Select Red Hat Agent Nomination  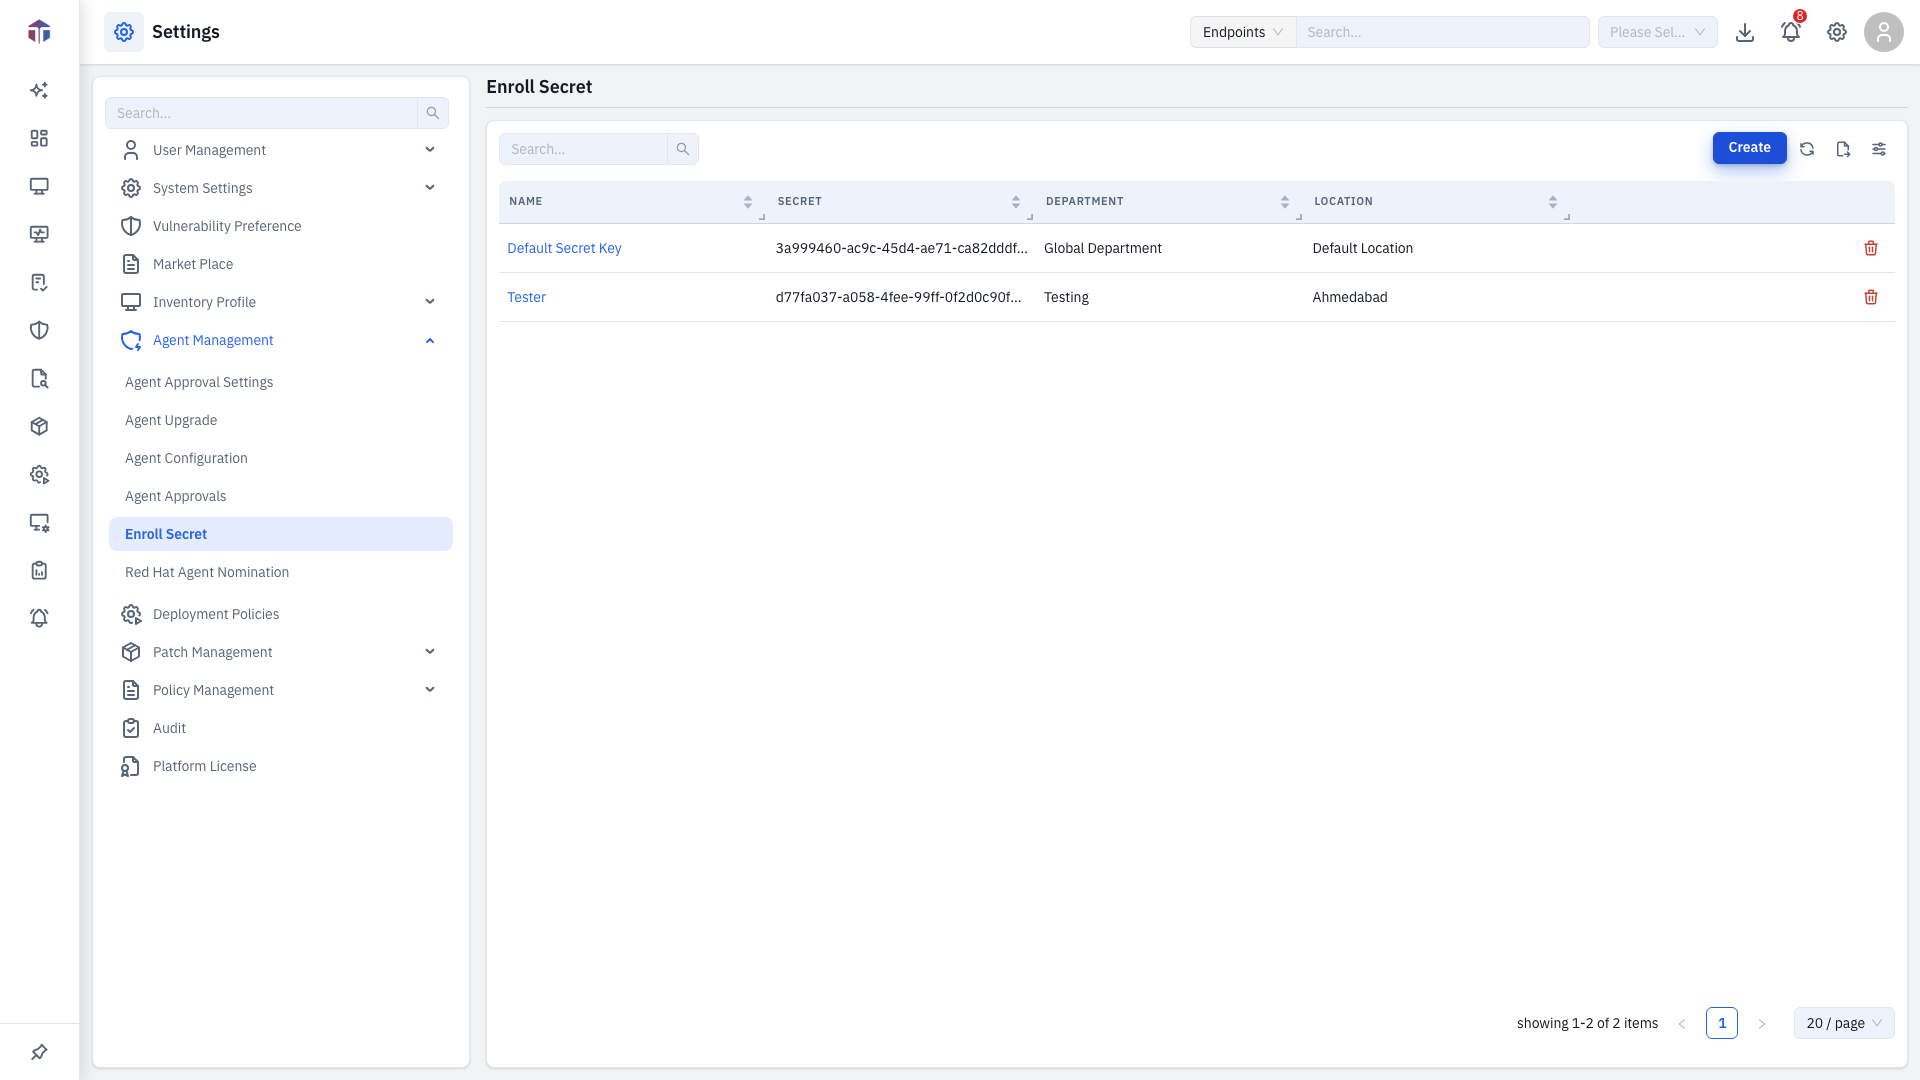(206, 572)
